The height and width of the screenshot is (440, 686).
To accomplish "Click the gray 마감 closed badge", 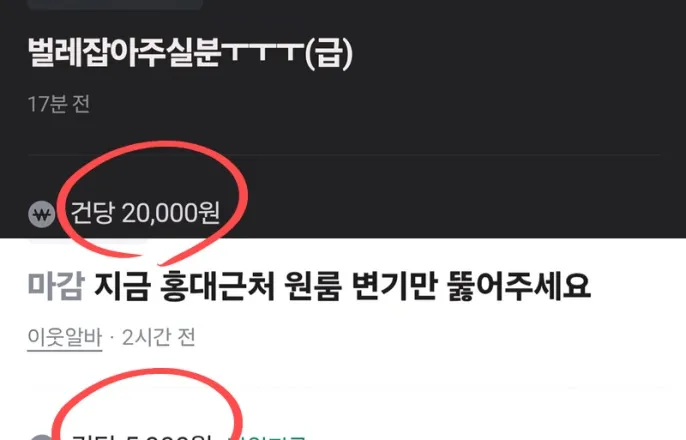I will [56, 286].
